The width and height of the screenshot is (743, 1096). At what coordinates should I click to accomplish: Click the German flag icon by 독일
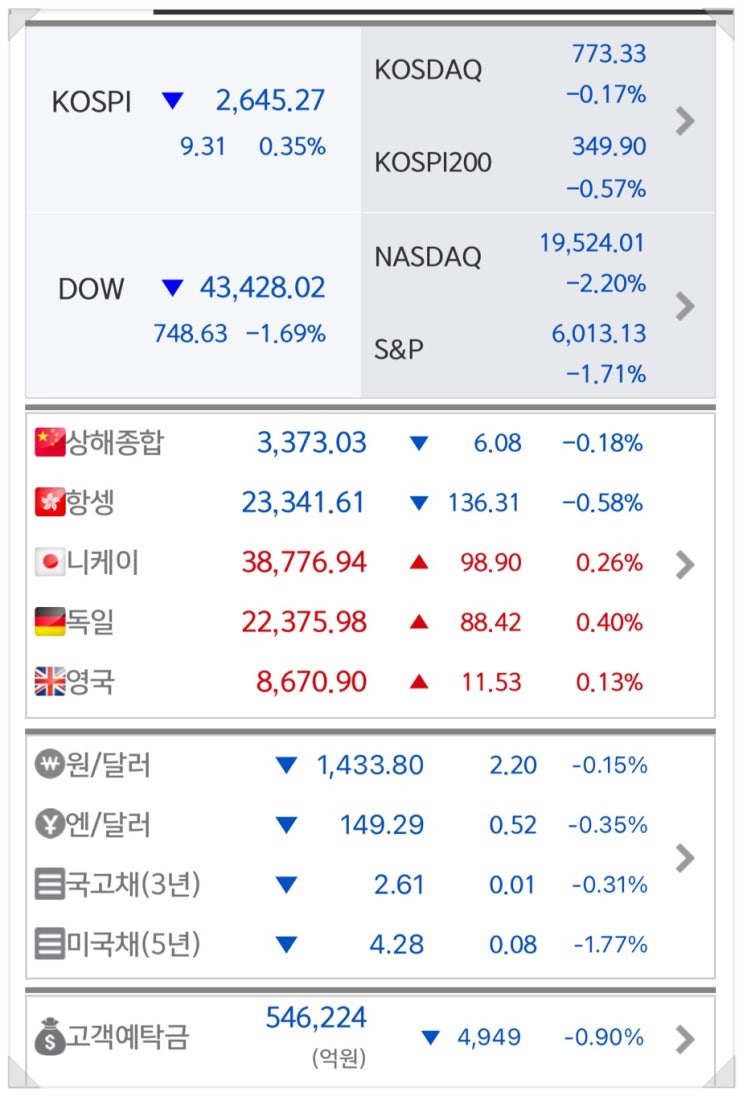pyautogui.click(x=49, y=622)
